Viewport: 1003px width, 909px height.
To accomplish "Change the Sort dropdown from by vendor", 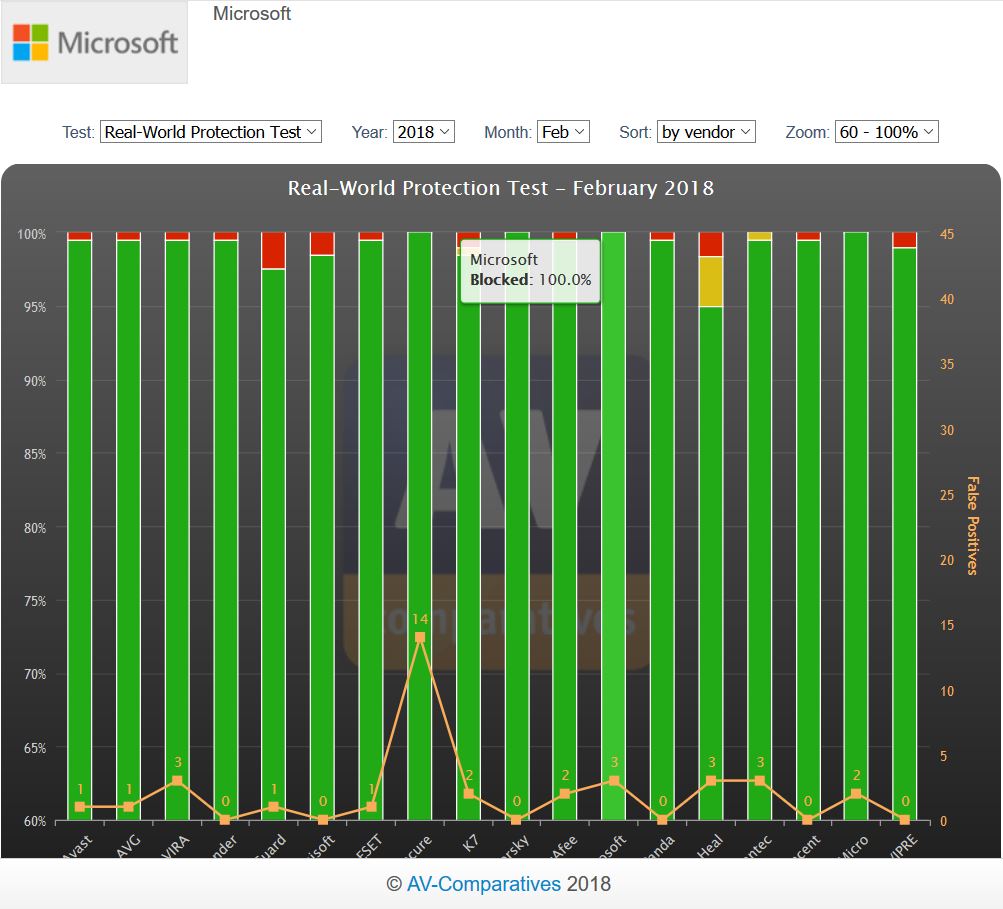I will tap(706, 132).
